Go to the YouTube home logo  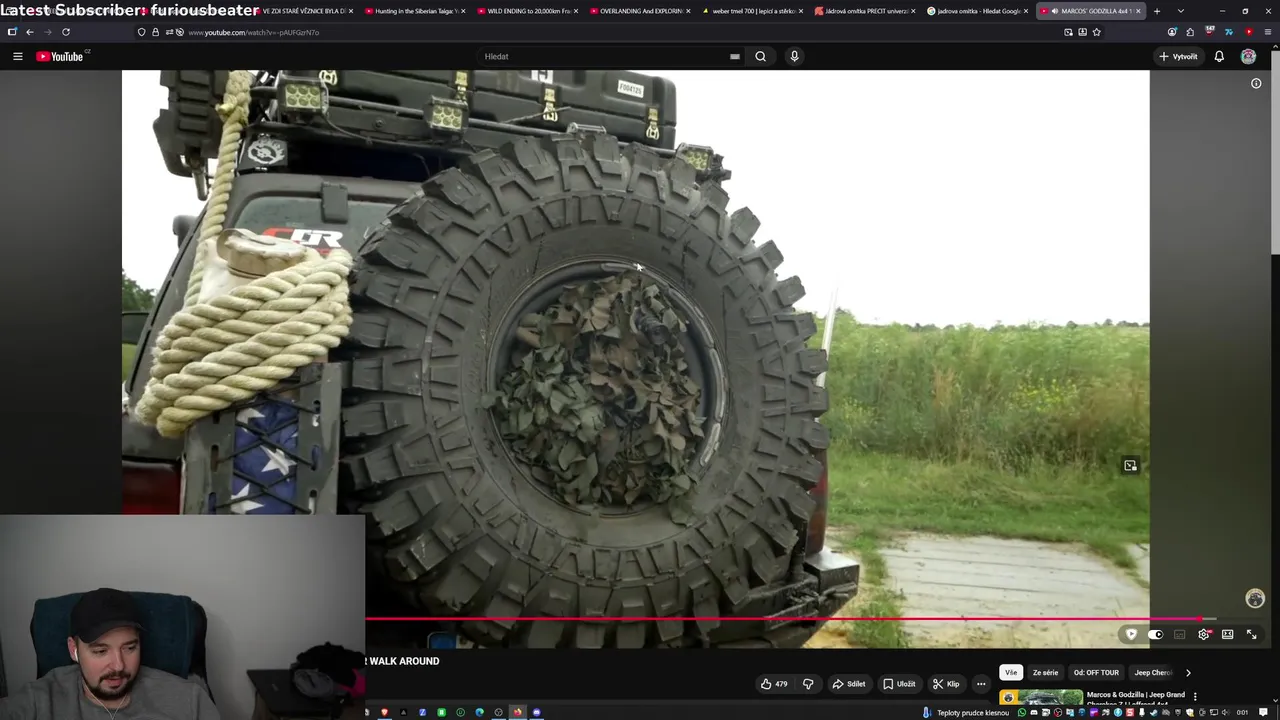[x=61, y=56]
